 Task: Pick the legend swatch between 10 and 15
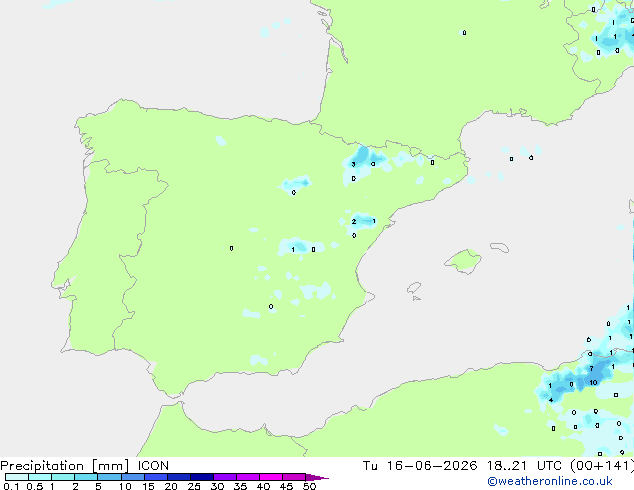pyautogui.click(x=132, y=477)
